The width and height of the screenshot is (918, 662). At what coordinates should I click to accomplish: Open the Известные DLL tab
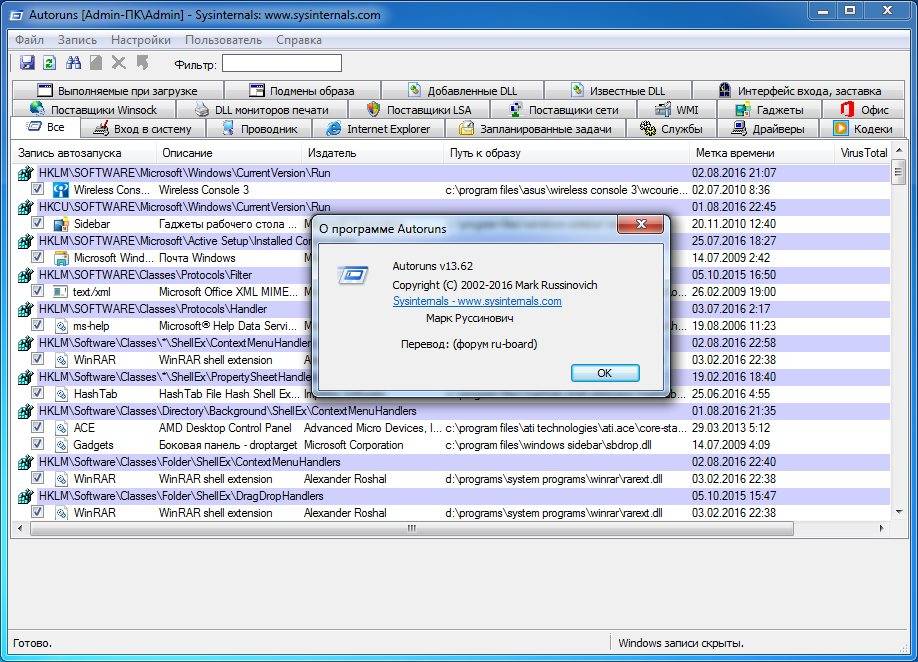[618, 91]
